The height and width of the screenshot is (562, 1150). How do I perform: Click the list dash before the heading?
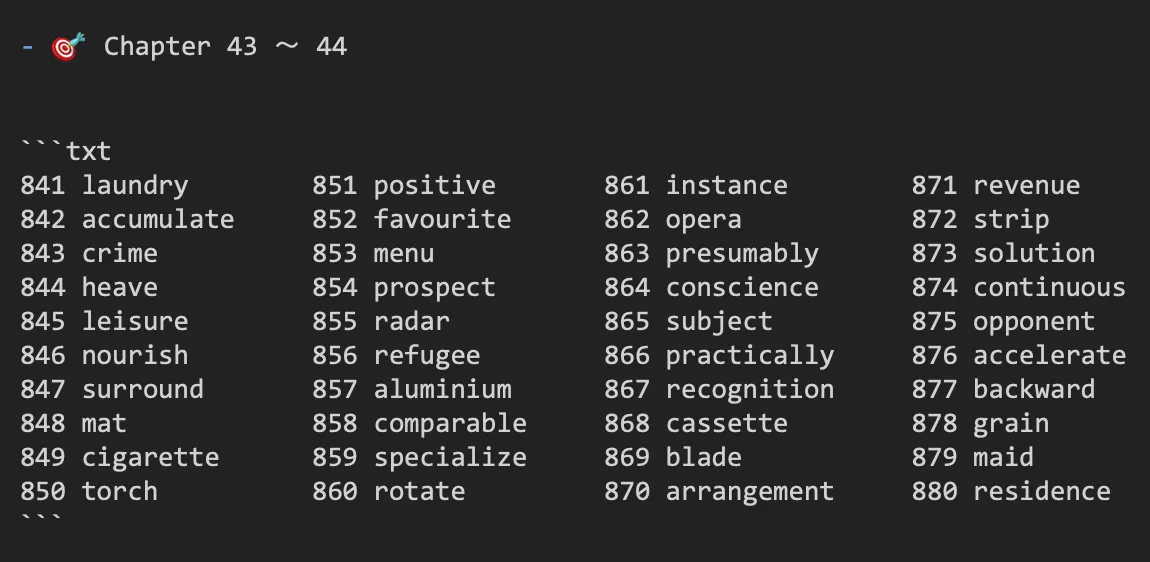coord(27,47)
